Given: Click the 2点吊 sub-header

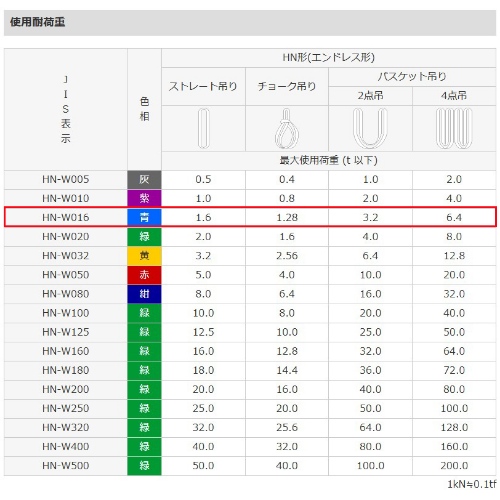Looking at the screenshot, I should [370, 96].
